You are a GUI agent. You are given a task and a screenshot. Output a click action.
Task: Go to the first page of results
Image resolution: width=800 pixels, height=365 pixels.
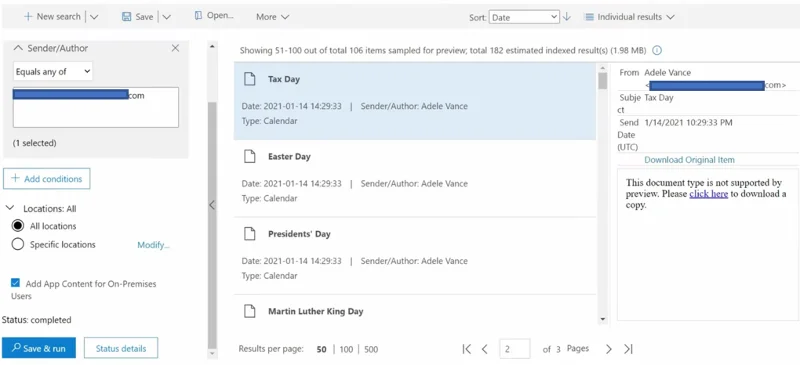[x=466, y=349]
